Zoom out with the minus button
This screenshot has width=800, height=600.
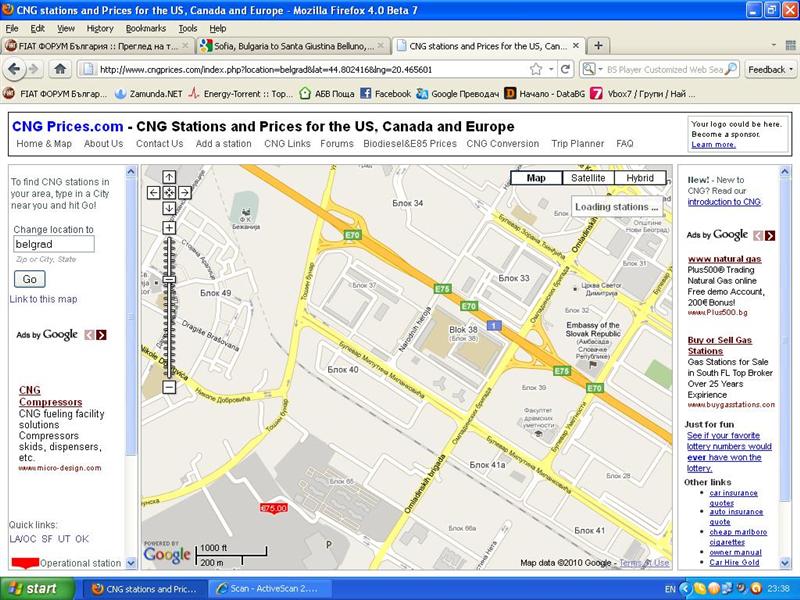[169, 387]
